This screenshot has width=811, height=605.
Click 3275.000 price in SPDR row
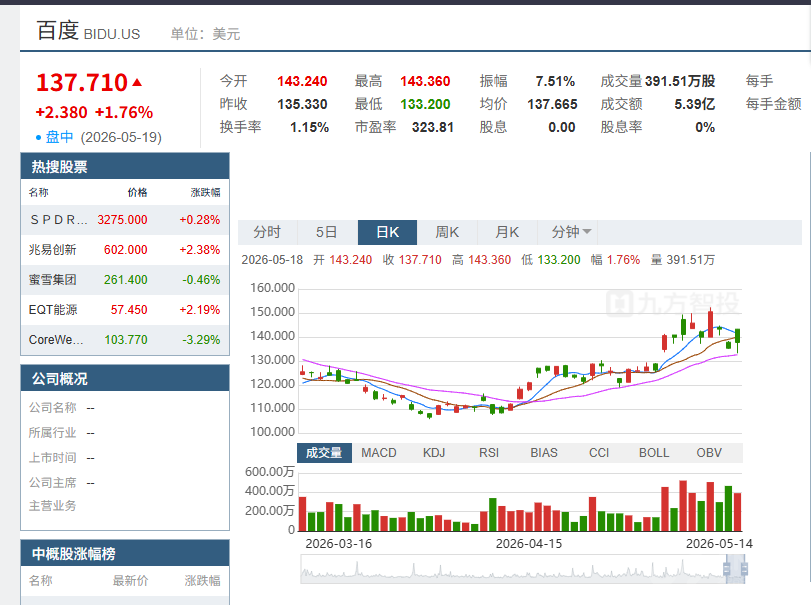click(x=122, y=220)
